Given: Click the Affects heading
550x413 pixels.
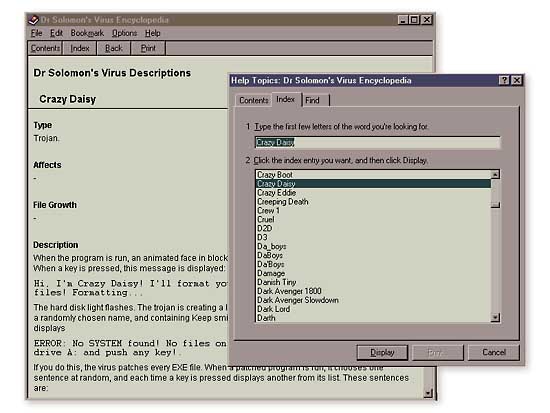Looking at the screenshot, I should (x=47, y=165).
